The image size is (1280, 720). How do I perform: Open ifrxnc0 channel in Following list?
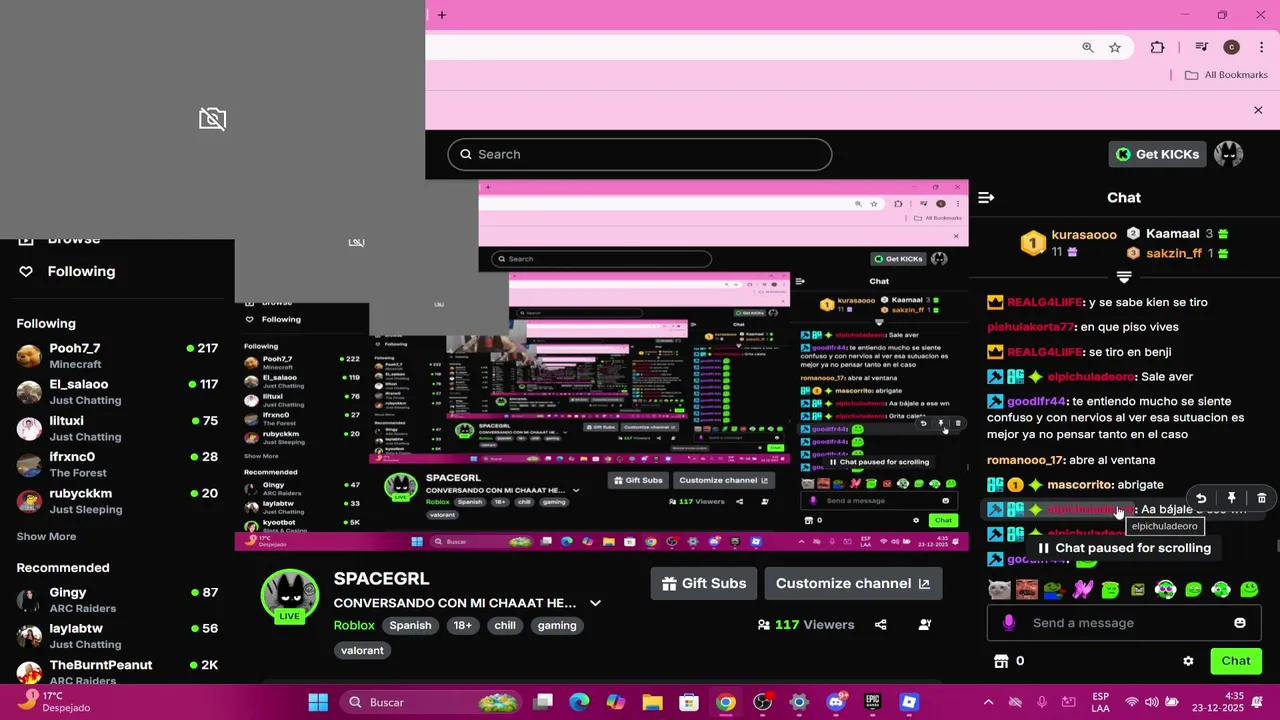pos(117,464)
